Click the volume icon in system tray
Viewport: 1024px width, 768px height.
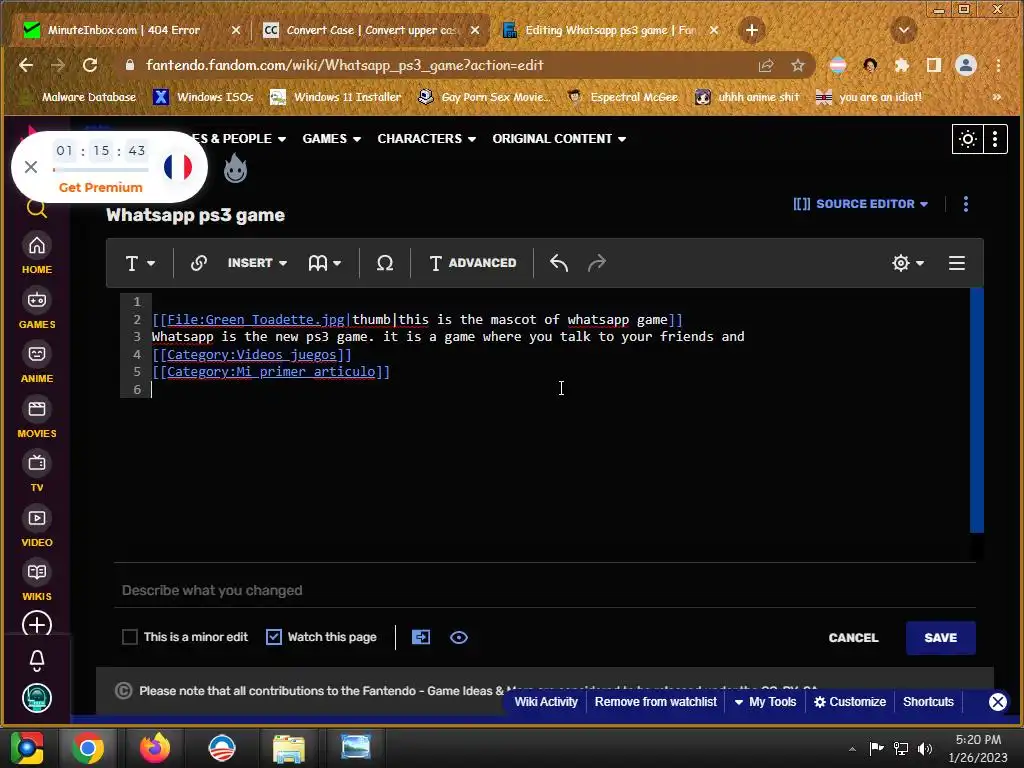[925, 748]
